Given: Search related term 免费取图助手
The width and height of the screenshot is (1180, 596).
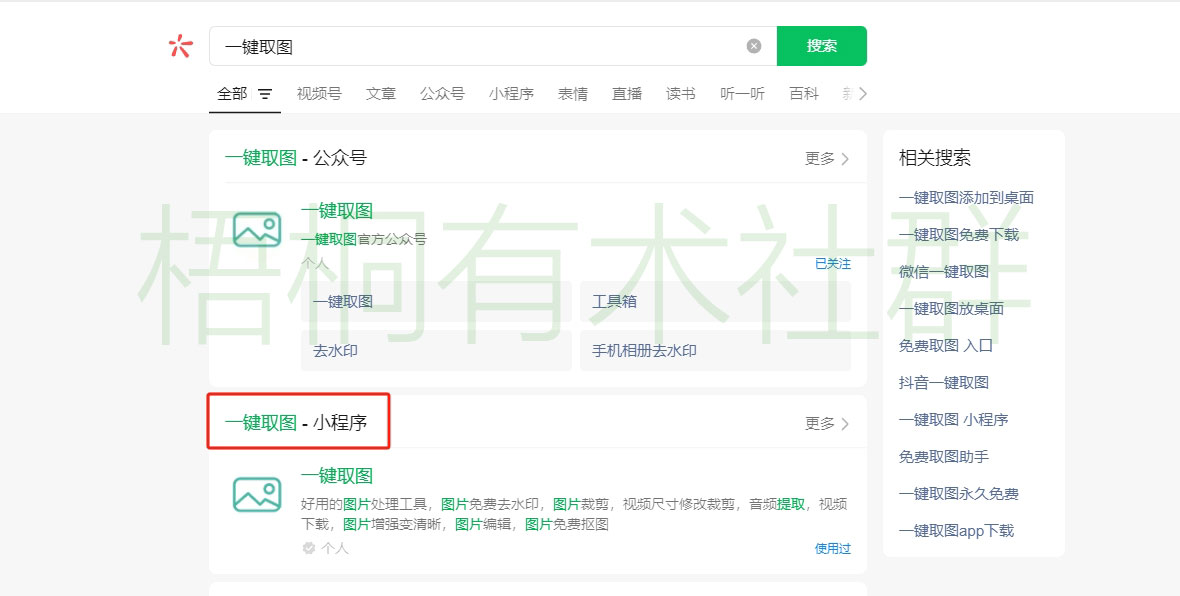Looking at the screenshot, I should coord(944,457).
